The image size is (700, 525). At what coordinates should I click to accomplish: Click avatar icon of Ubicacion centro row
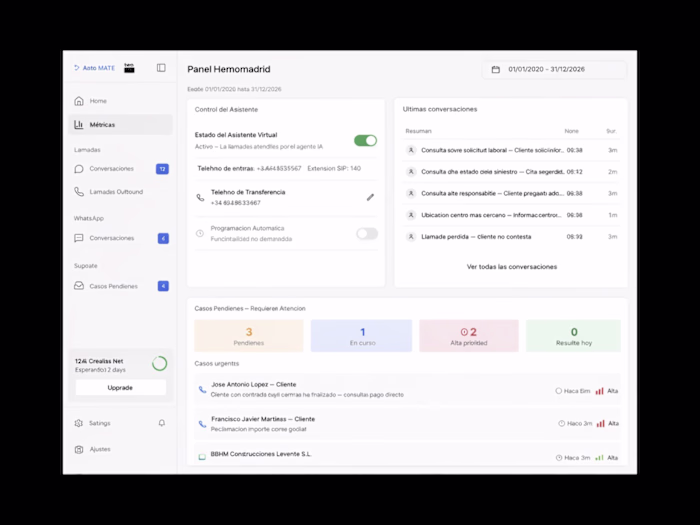[411, 215]
